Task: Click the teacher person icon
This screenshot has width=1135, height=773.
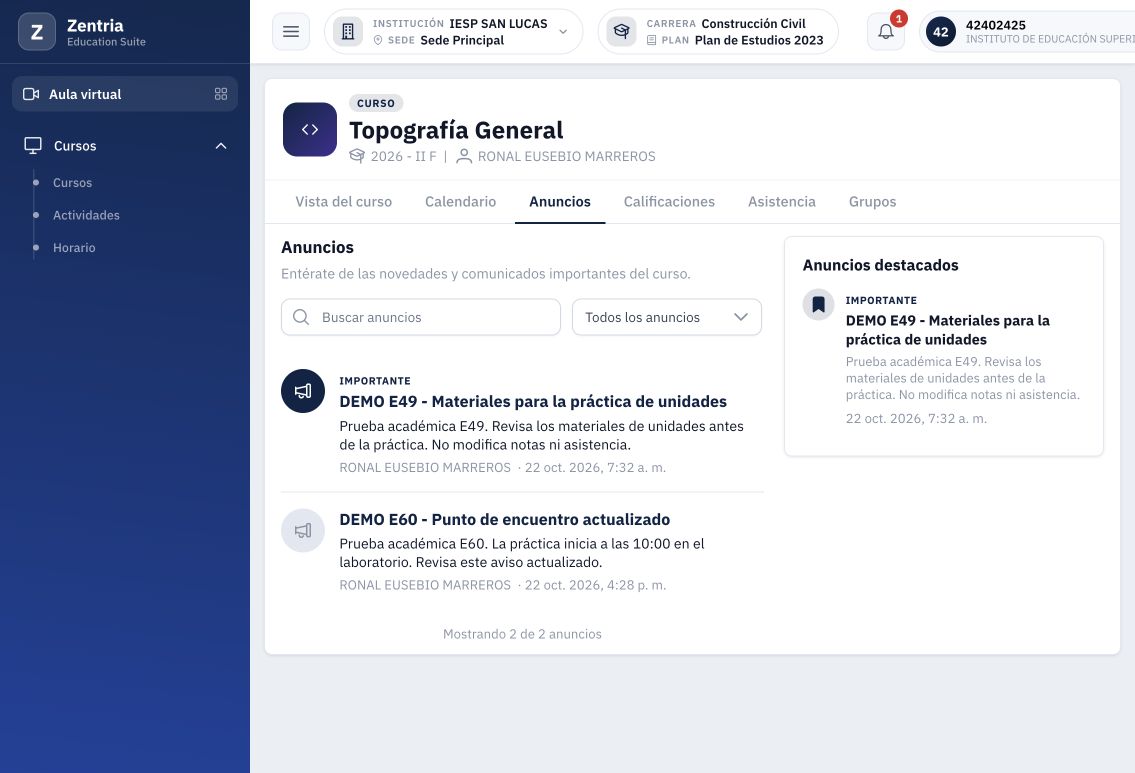Action: coord(464,156)
